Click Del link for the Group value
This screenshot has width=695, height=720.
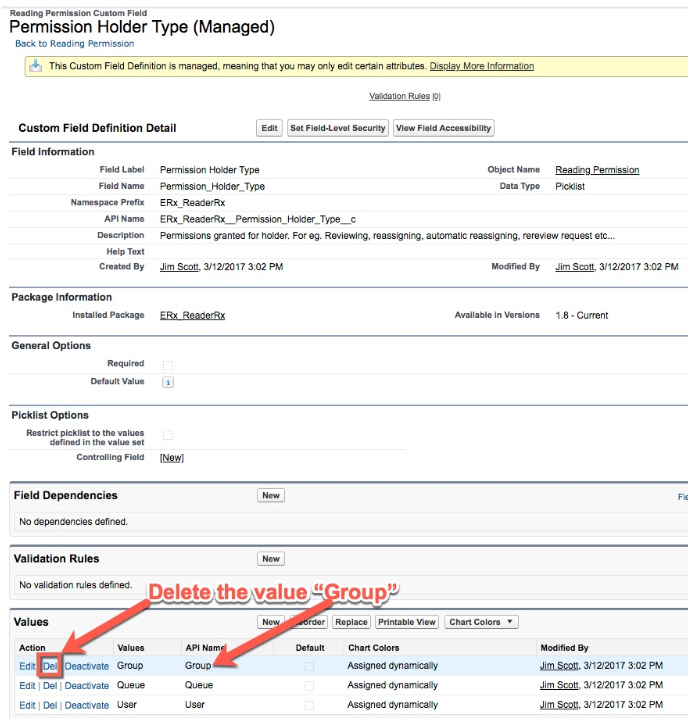coord(50,666)
